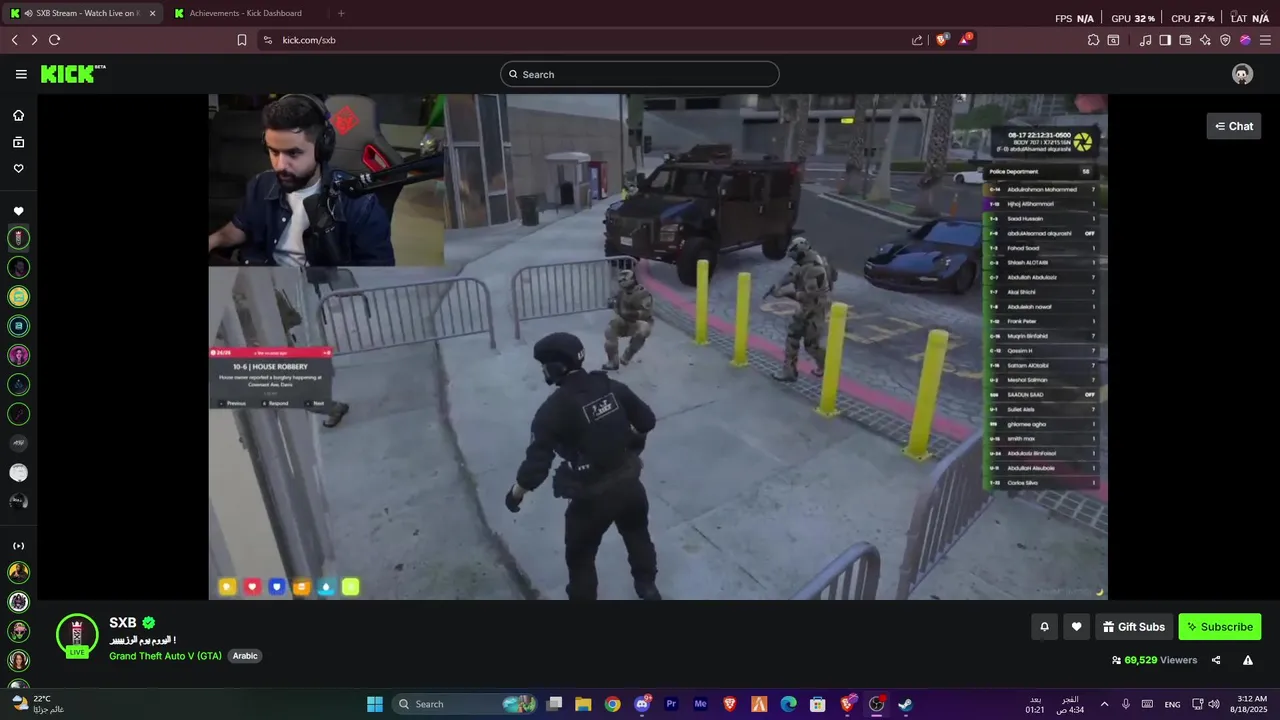Report stream via warning triangle icon

click(1247, 660)
